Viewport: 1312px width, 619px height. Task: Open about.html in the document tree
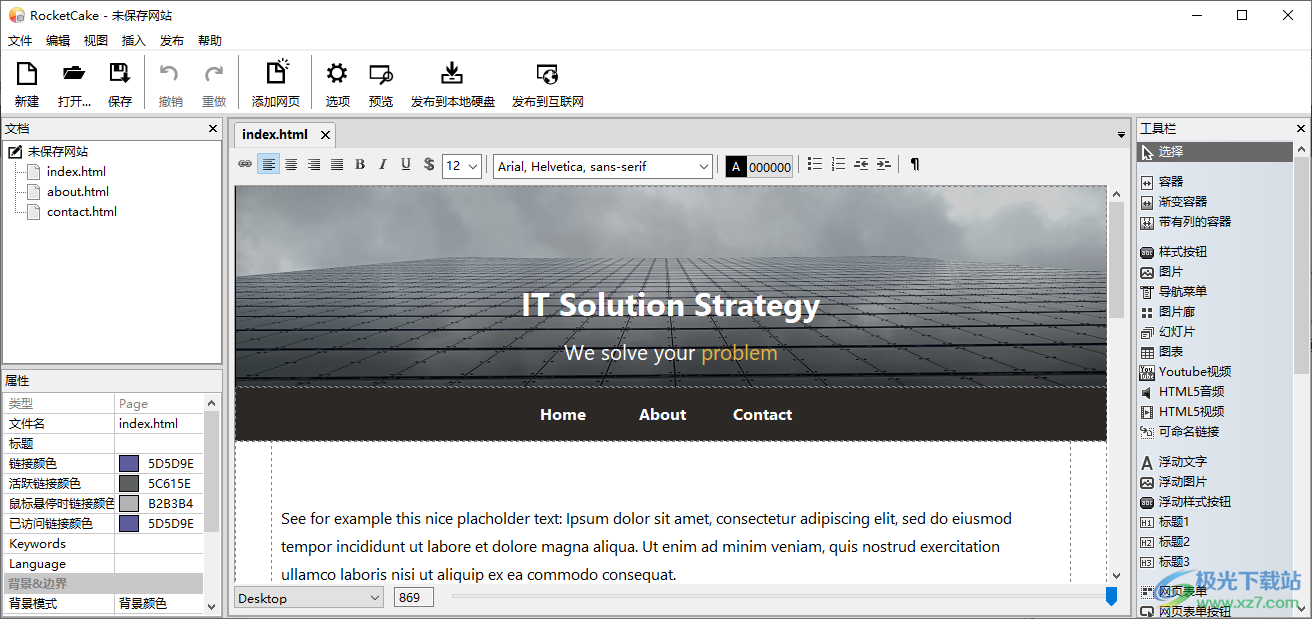point(77,192)
